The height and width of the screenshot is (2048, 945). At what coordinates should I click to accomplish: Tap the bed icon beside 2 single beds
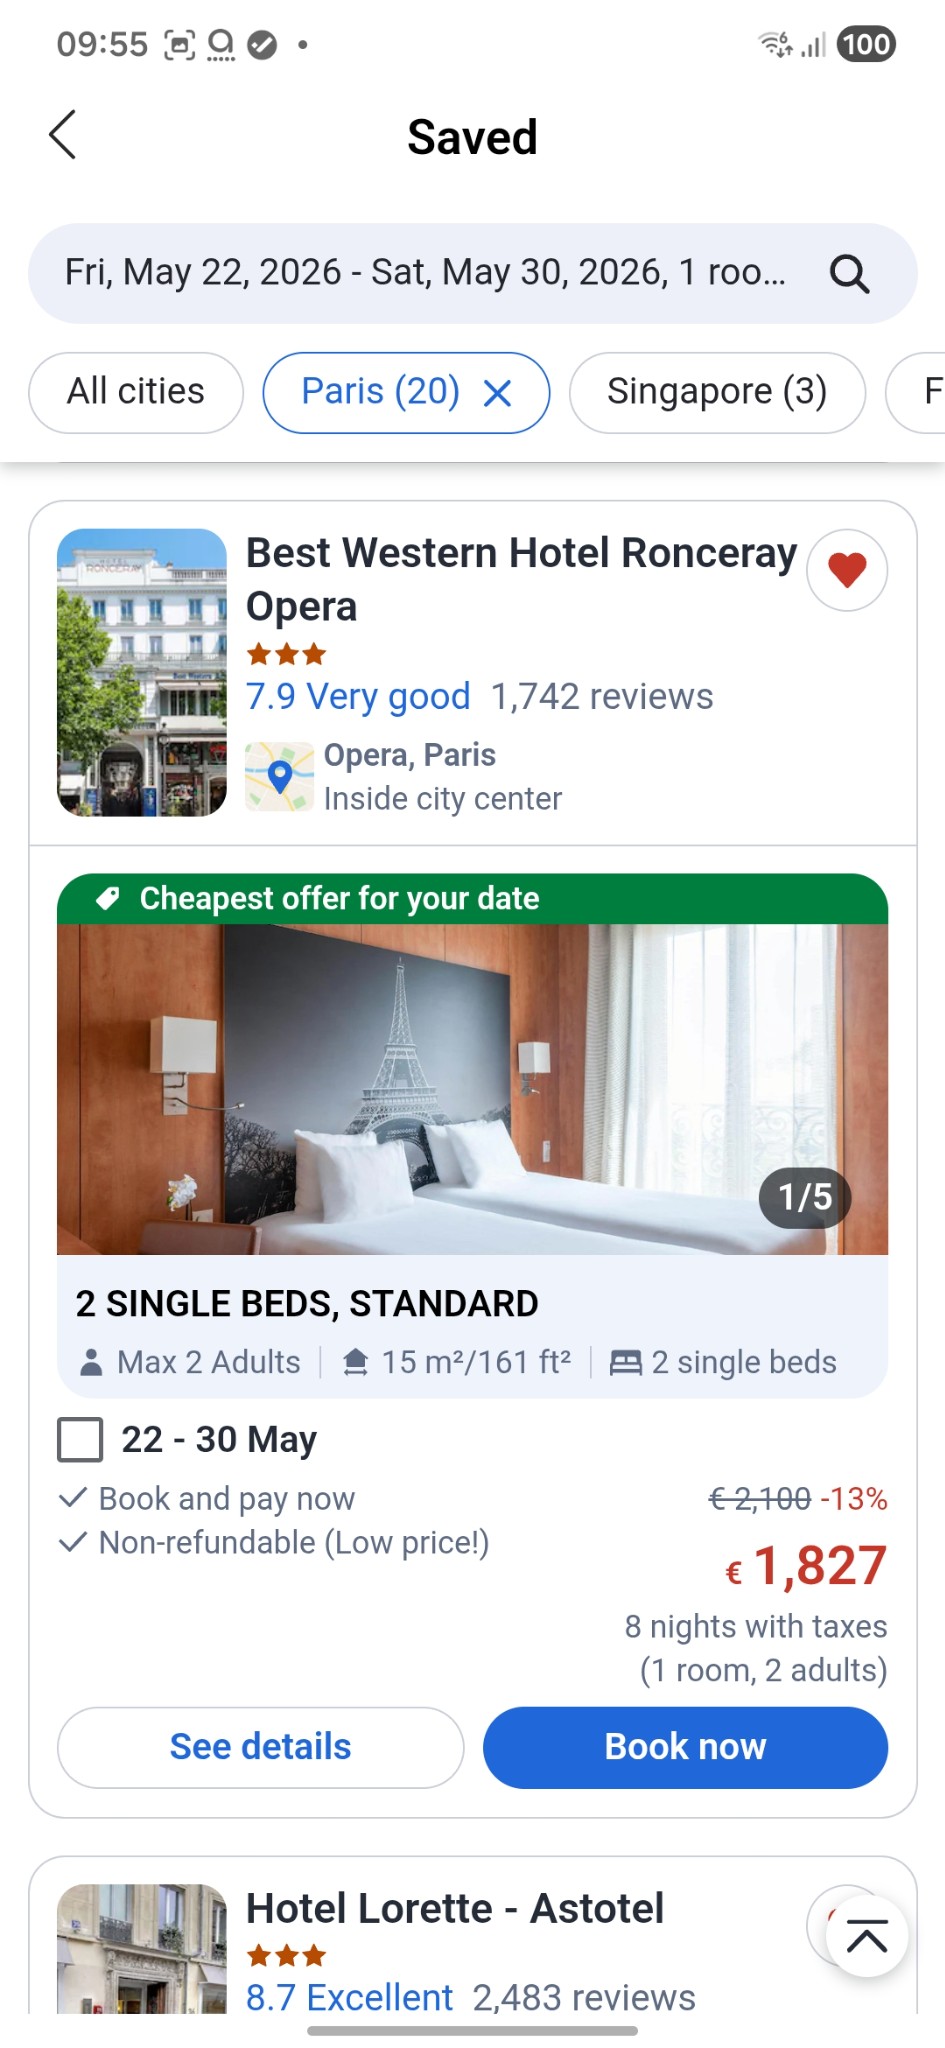626,1362
